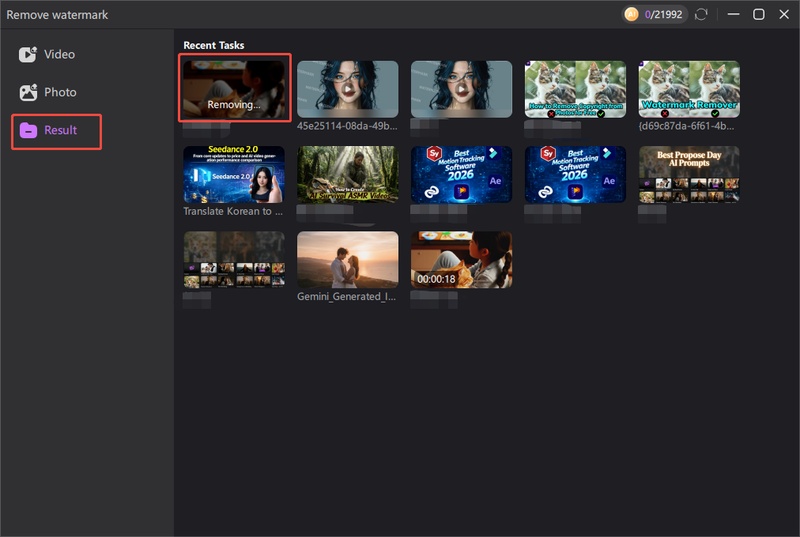This screenshot has height=537, width=800.
Task: Select the Result tab label
Action: coord(60,131)
